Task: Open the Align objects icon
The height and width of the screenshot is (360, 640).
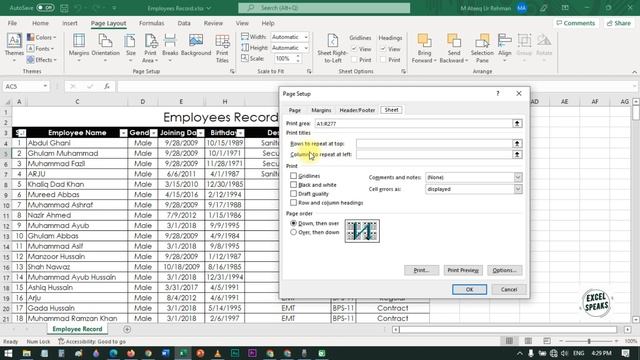Action: 504,41
